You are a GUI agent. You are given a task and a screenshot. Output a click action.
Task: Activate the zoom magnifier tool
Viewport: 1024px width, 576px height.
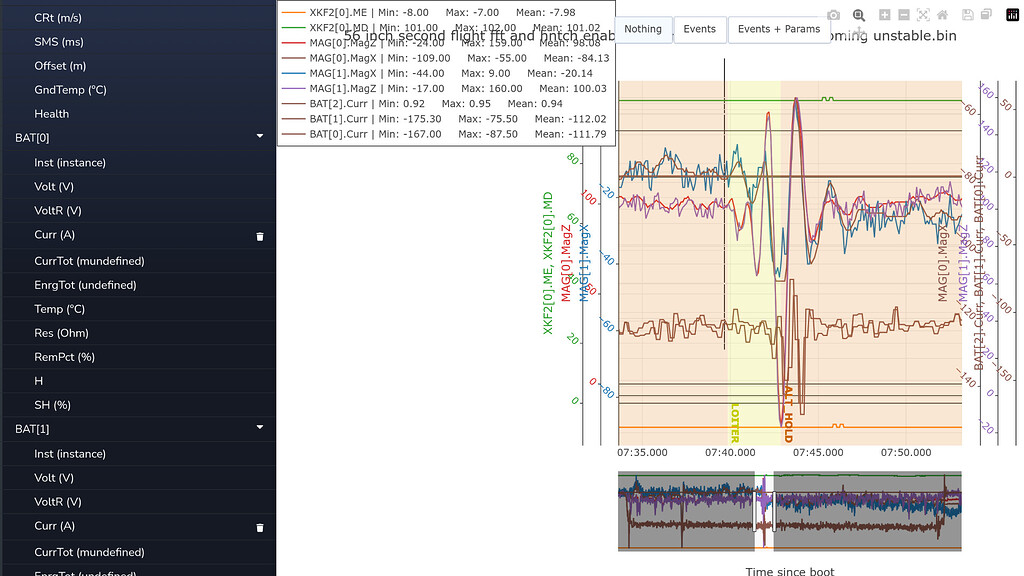coord(858,15)
